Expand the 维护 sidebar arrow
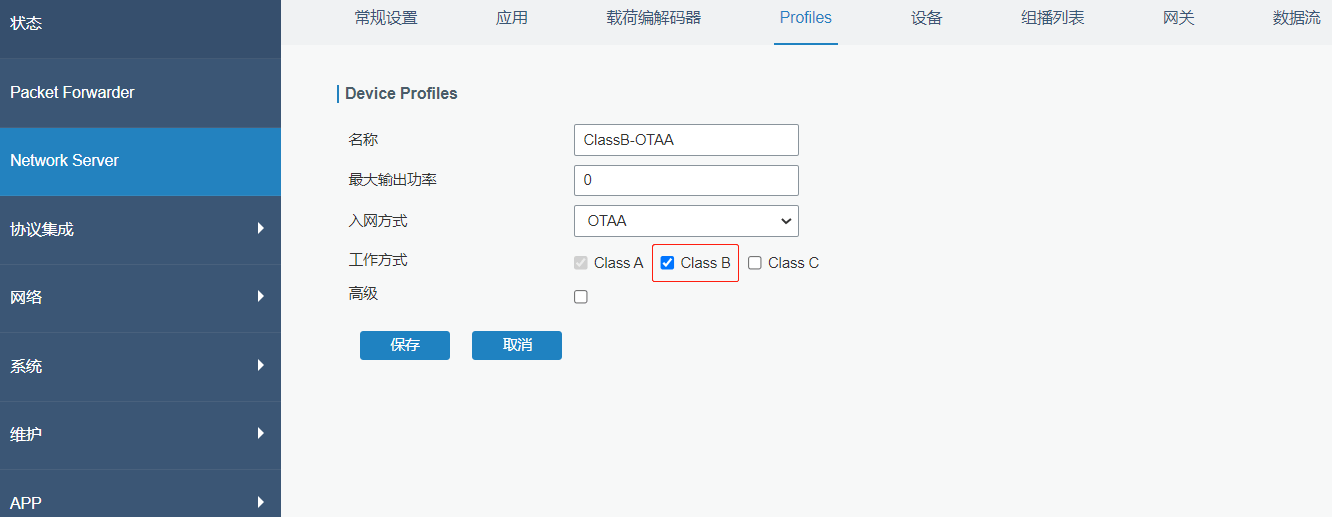Viewport: 1332px width, 517px height. [260, 434]
